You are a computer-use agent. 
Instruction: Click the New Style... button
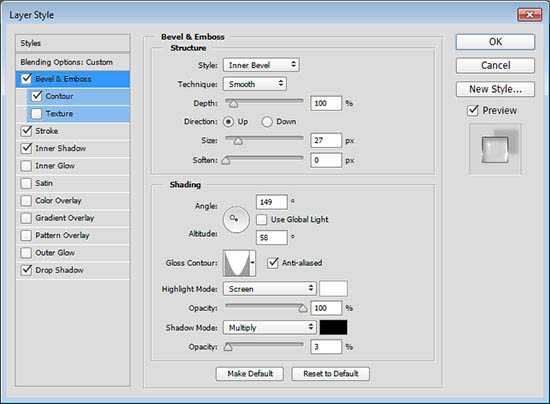[495, 89]
